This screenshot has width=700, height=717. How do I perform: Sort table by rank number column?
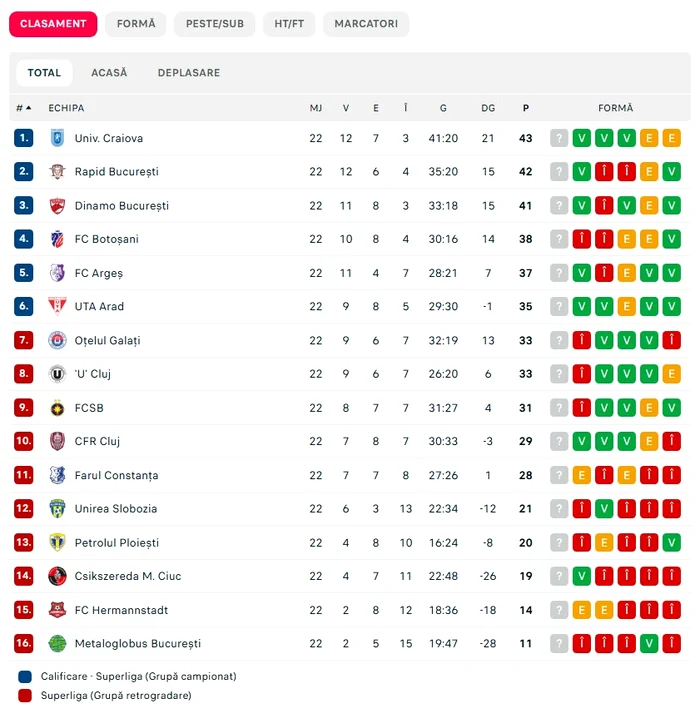pyautogui.click(x=23, y=108)
